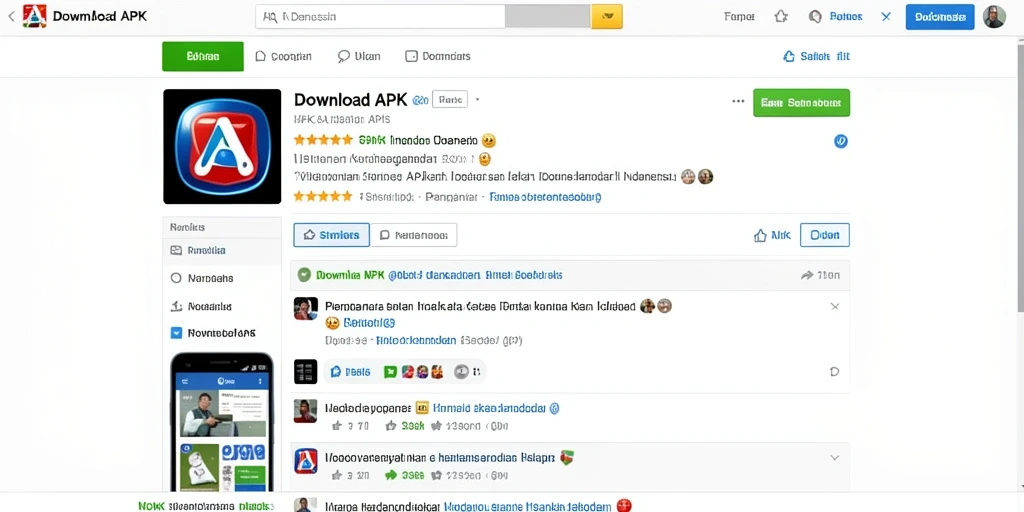Open the blue link after 'Pangantar'
The width and height of the screenshot is (1024, 512).
[x=545, y=196]
